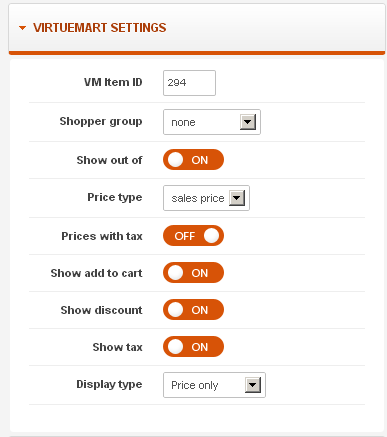
Task: Click the Prices with tax label
Action: (102, 236)
